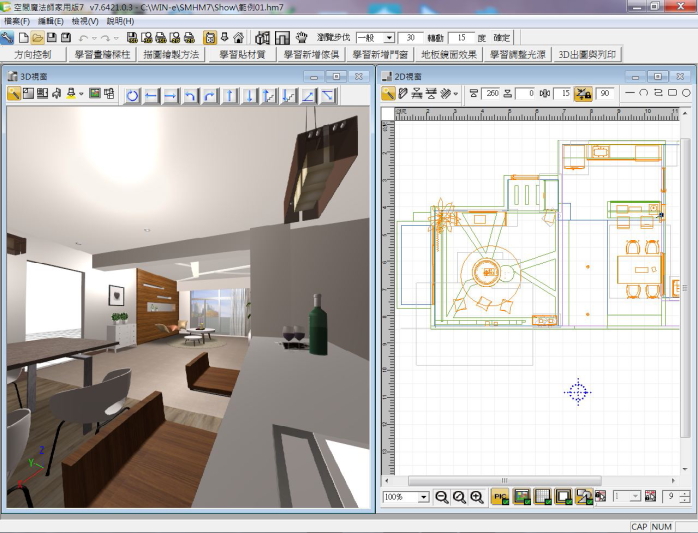Open the 100% zoom level dropdown
The width and height of the screenshot is (698, 533).
423,496
